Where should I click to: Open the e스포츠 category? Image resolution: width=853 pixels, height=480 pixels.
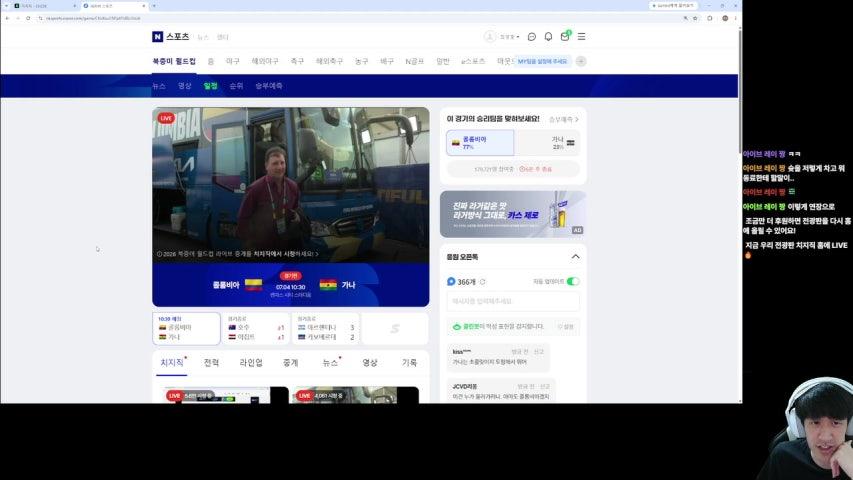[473, 61]
